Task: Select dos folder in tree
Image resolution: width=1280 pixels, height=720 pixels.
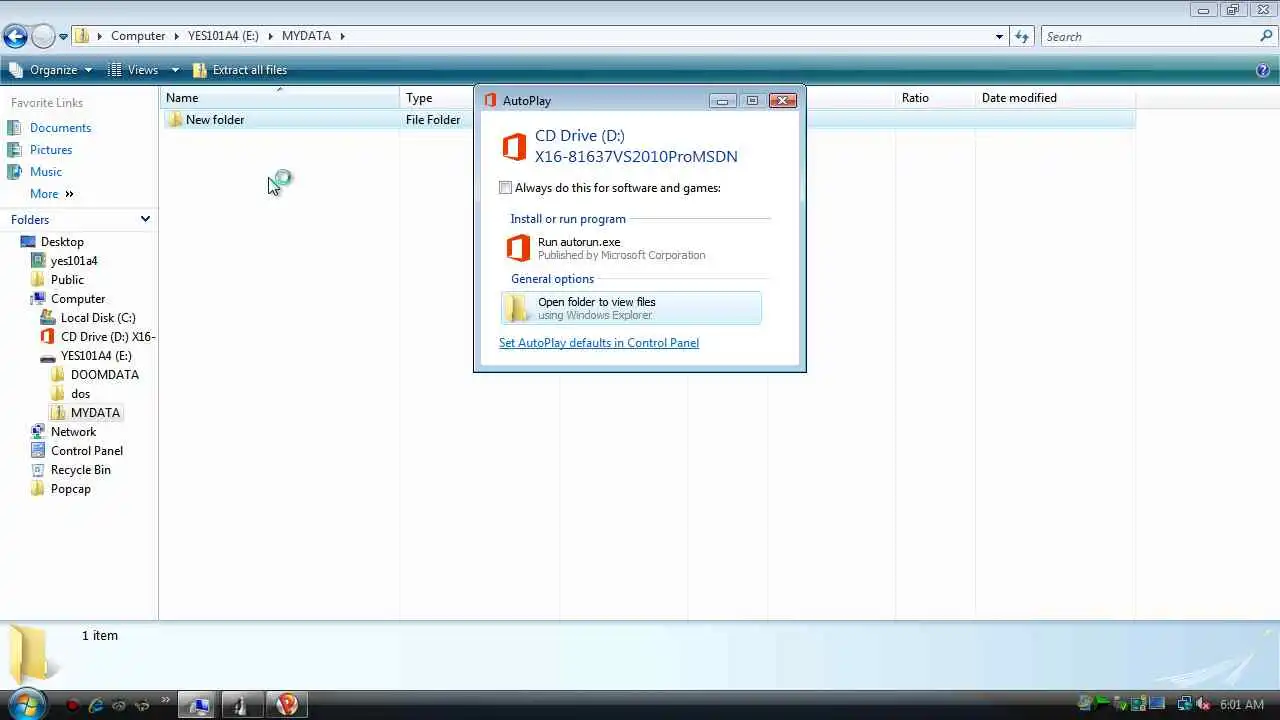Action: click(x=80, y=394)
